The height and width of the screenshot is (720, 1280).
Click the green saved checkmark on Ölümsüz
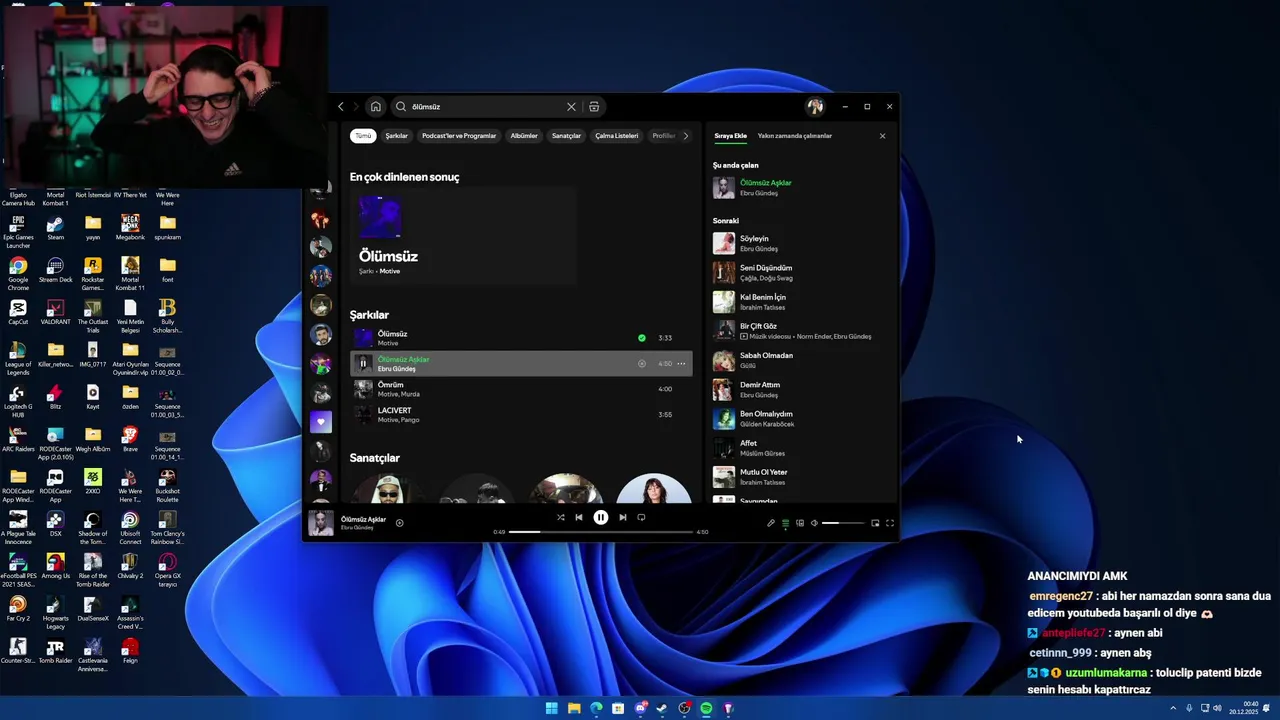click(642, 338)
